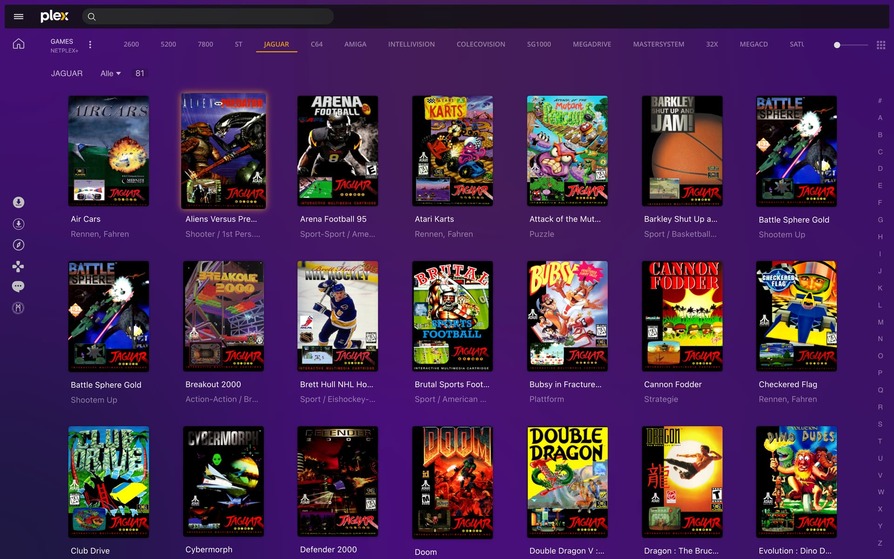The width and height of the screenshot is (894, 559).
Task: Click the 'Plattform' genre label
Action: click(x=546, y=399)
